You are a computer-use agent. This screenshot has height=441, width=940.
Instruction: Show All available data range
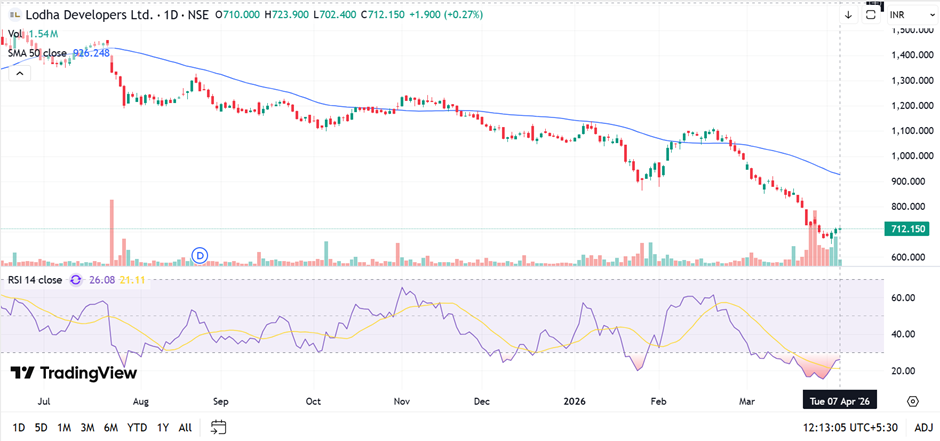[x=185, y=427]
